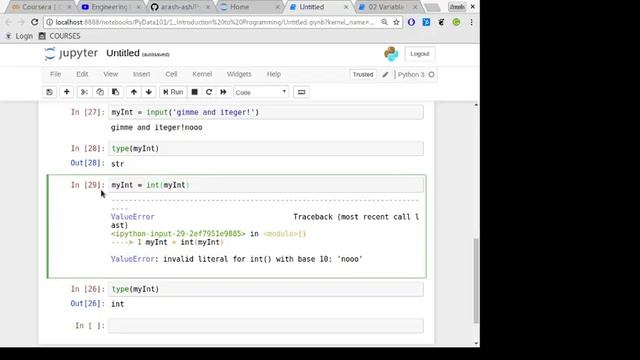The width and height of the screenshot is (640, 360).
Task: Open the Insert menu
Action: tap(142, 74)
